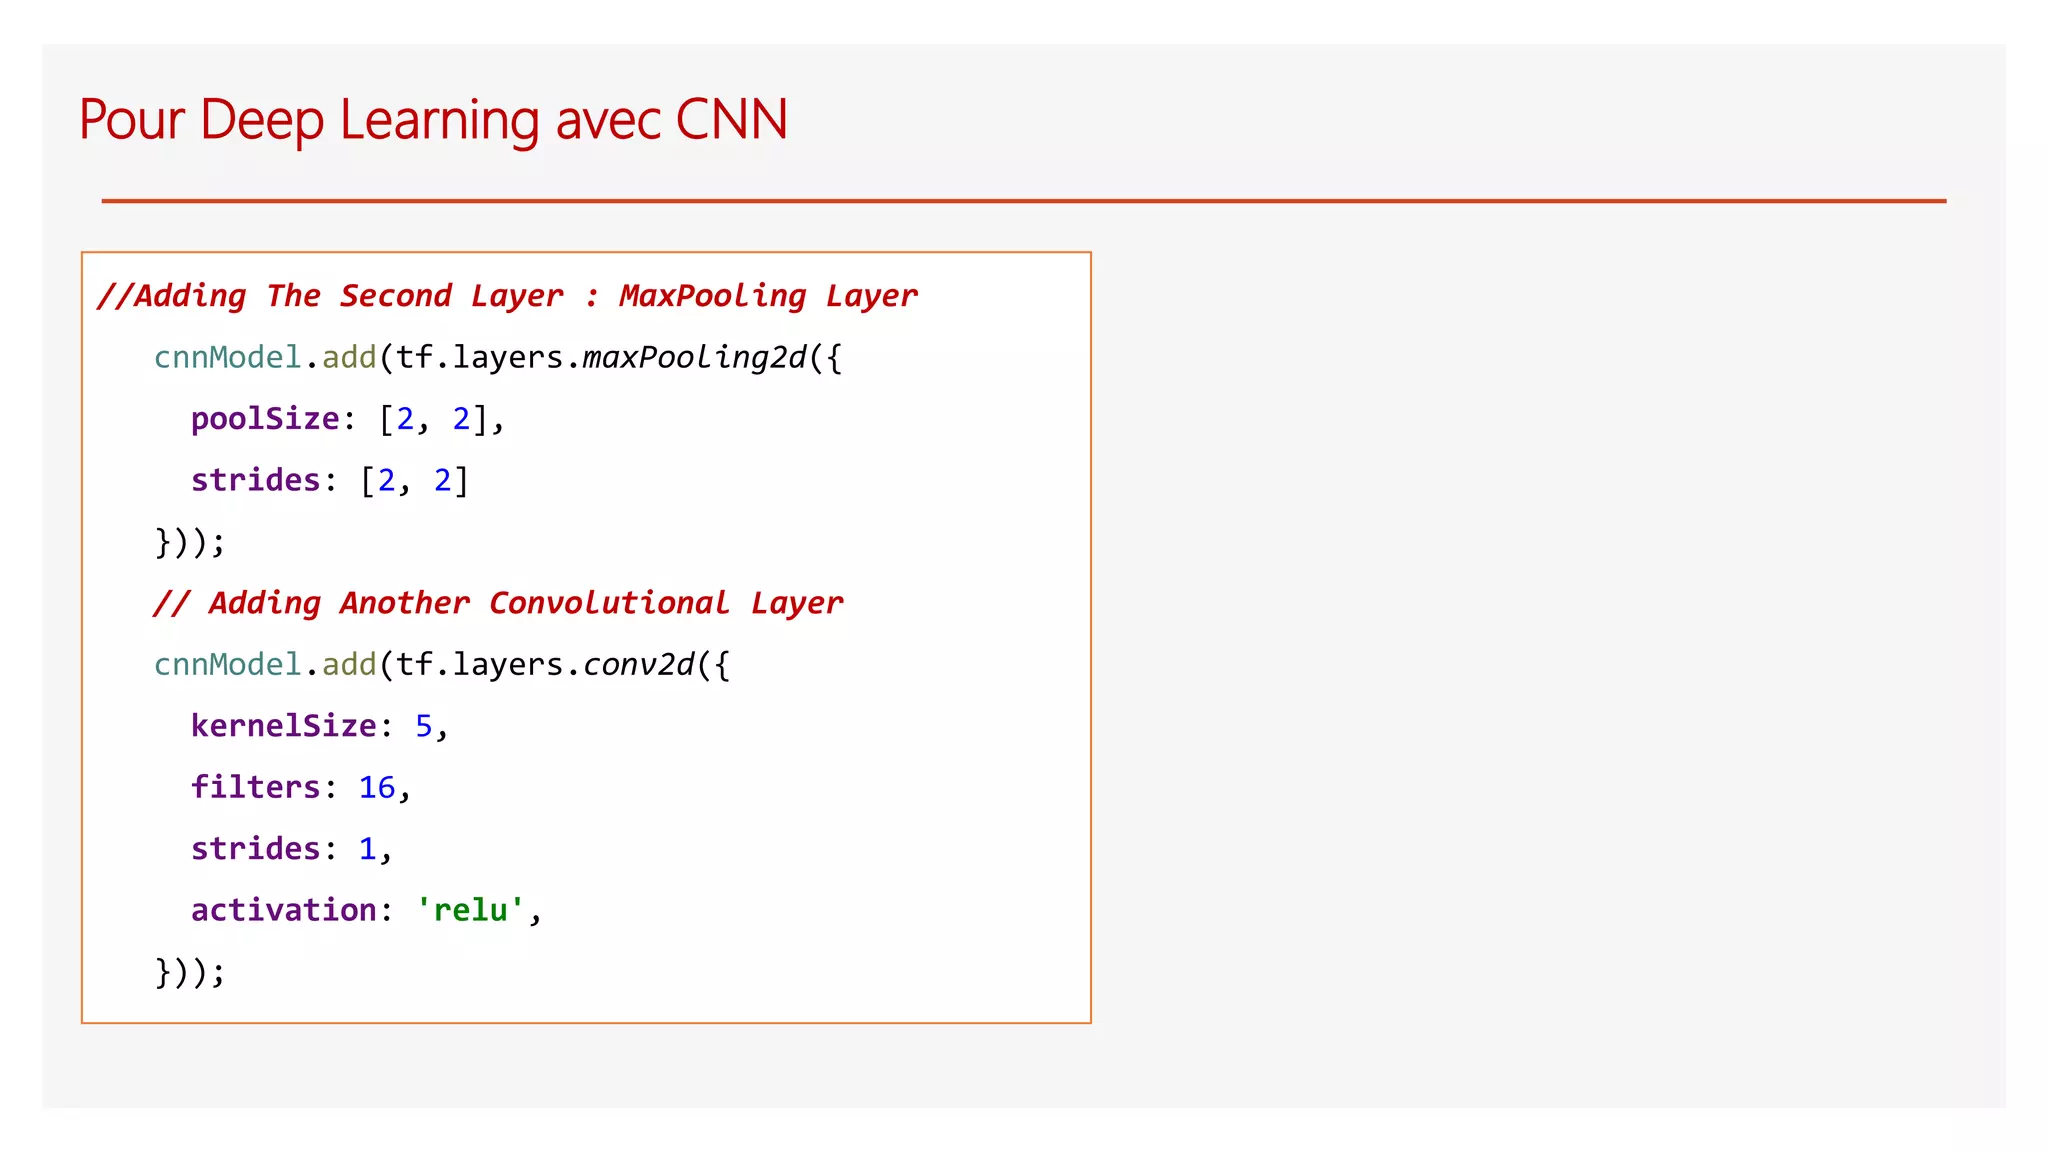2048x1152 pixels.
Task: Click the comment '// Adding Another Convolutional Layer'
Action: pos(498,603)
